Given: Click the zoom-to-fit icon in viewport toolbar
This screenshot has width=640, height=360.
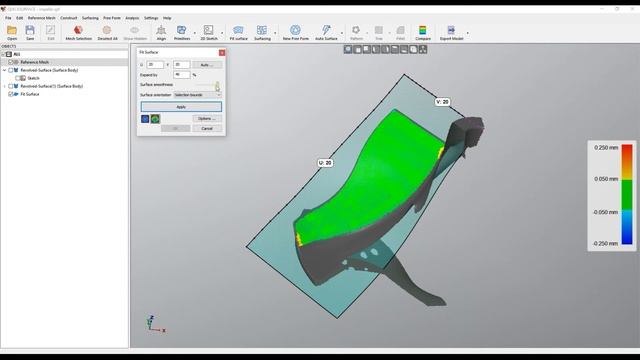Looking at the screenshot, I should tap(348, 49).
